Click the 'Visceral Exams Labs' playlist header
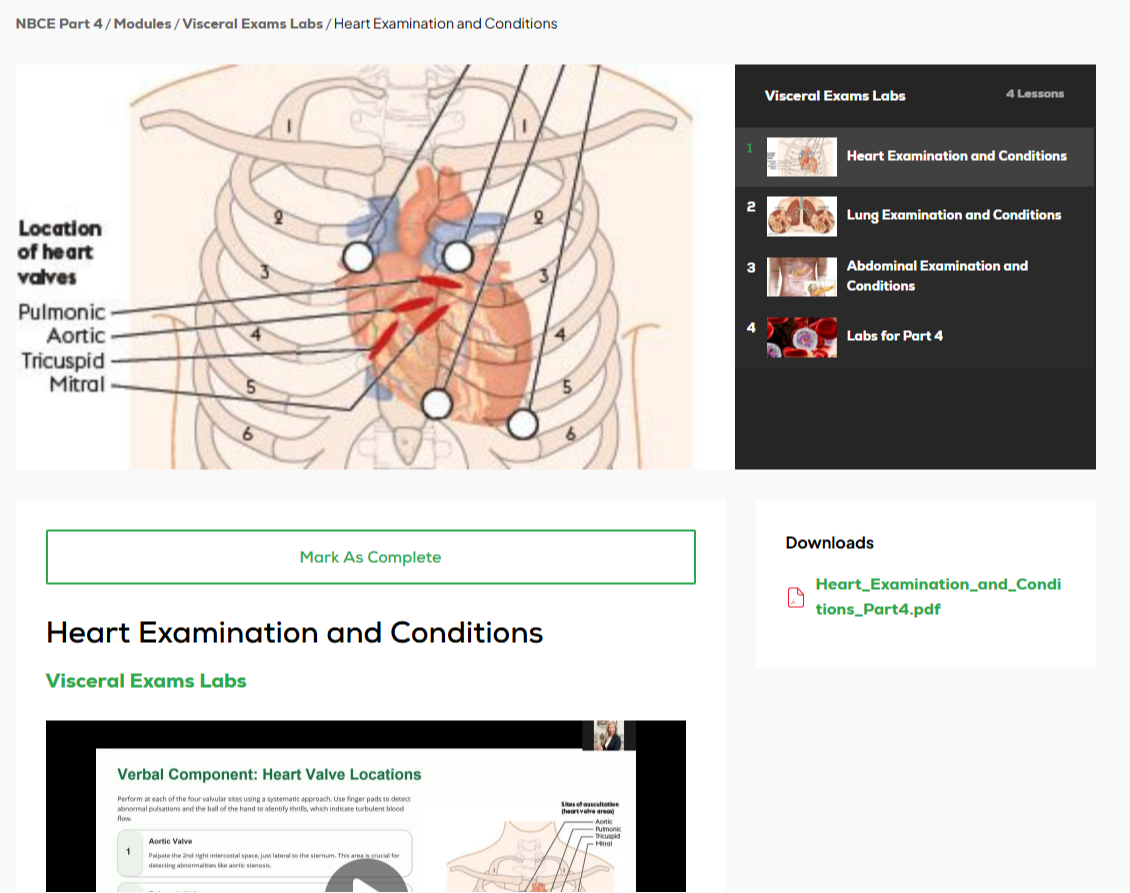 (x=835, y=96)
